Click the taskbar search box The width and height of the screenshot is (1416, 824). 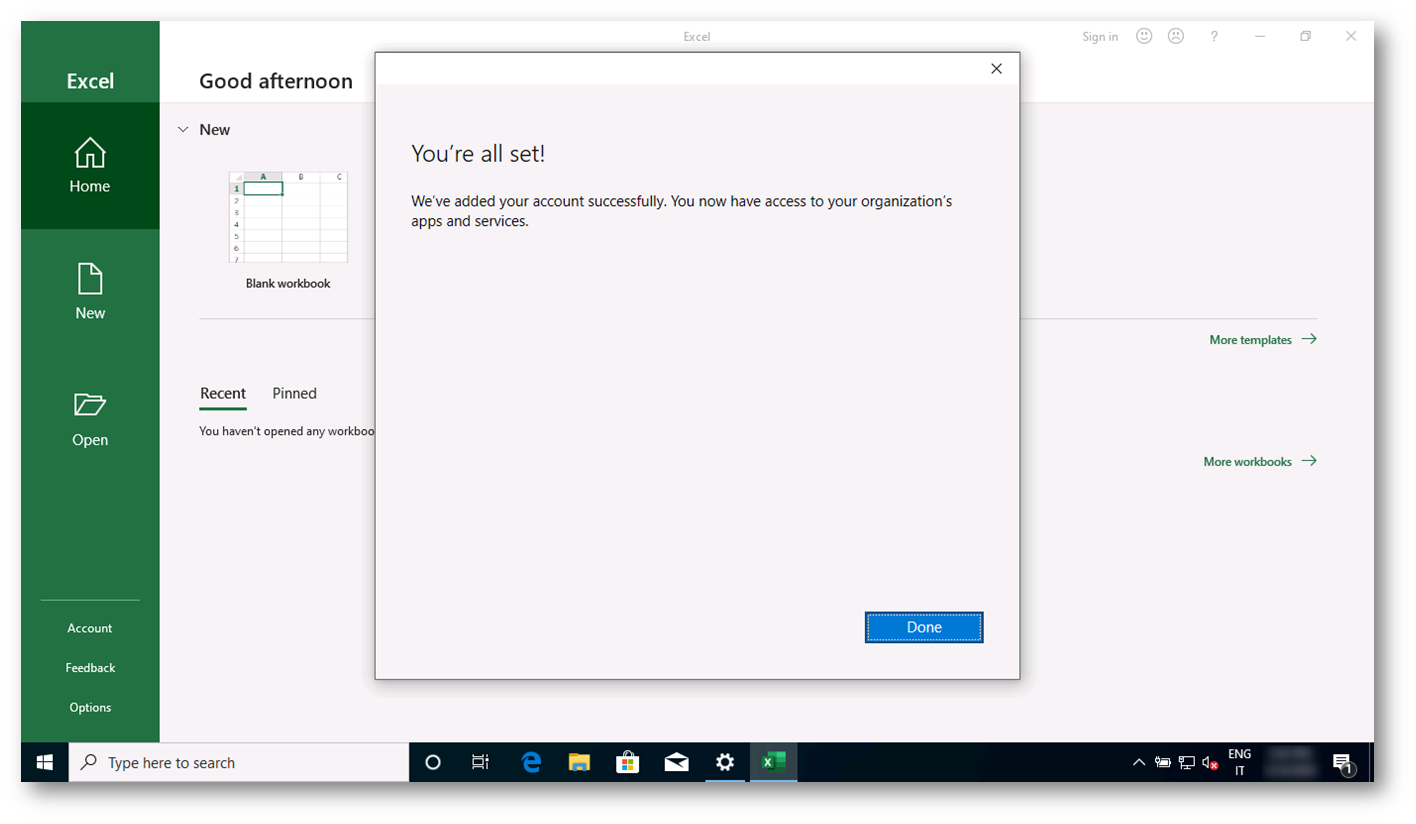239,762
